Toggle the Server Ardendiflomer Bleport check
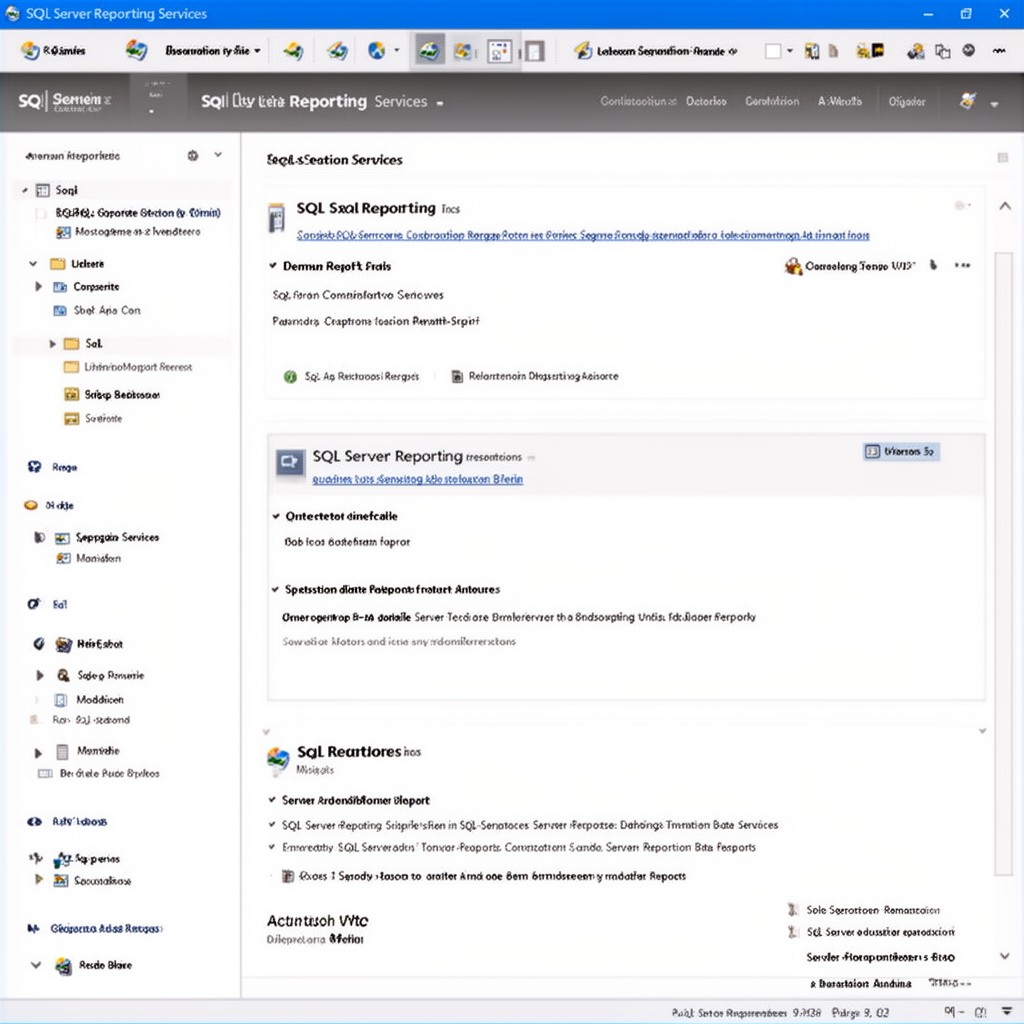This screenshot has height=1024, width=1024. [x=272, y=800]
